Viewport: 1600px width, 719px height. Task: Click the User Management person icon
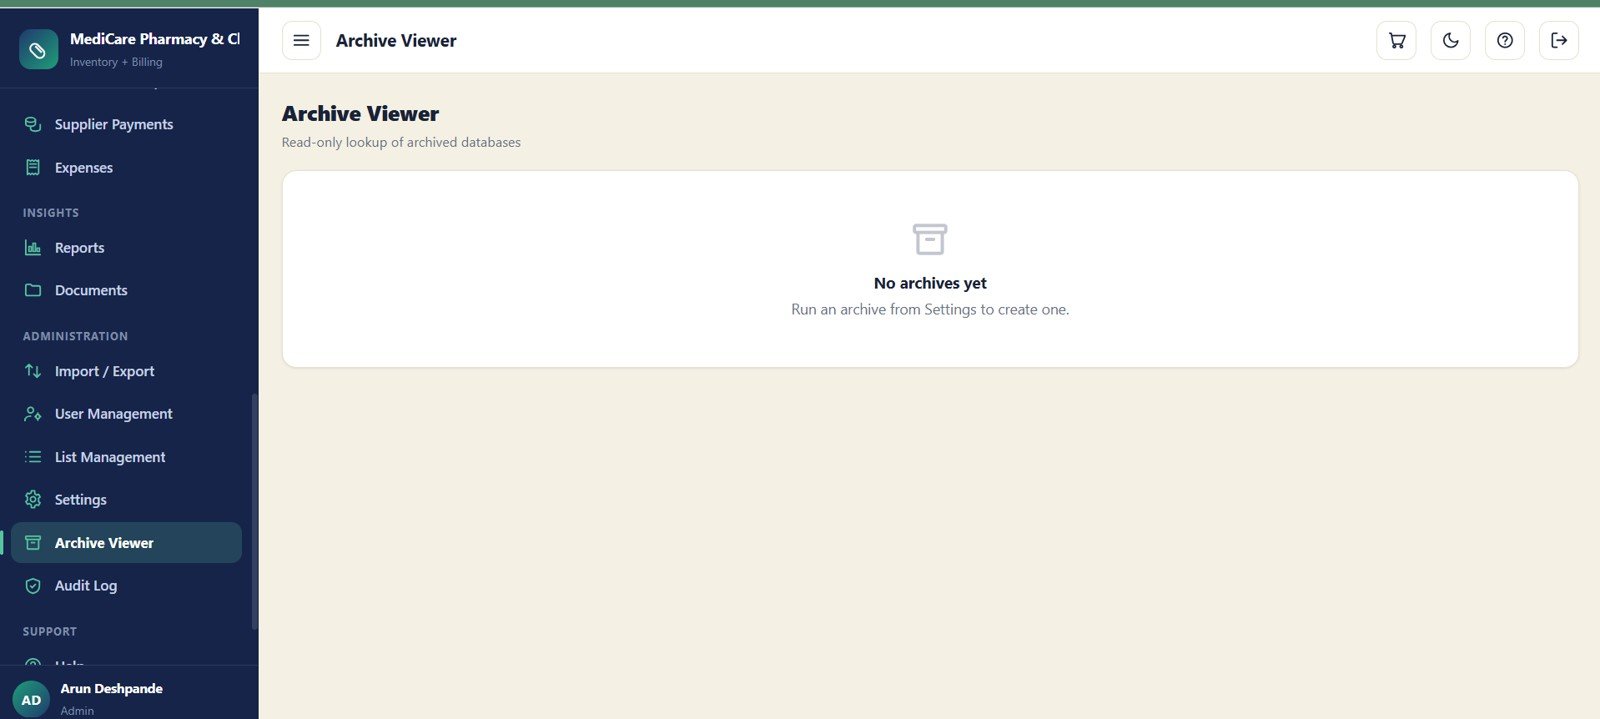pos(33,414)
